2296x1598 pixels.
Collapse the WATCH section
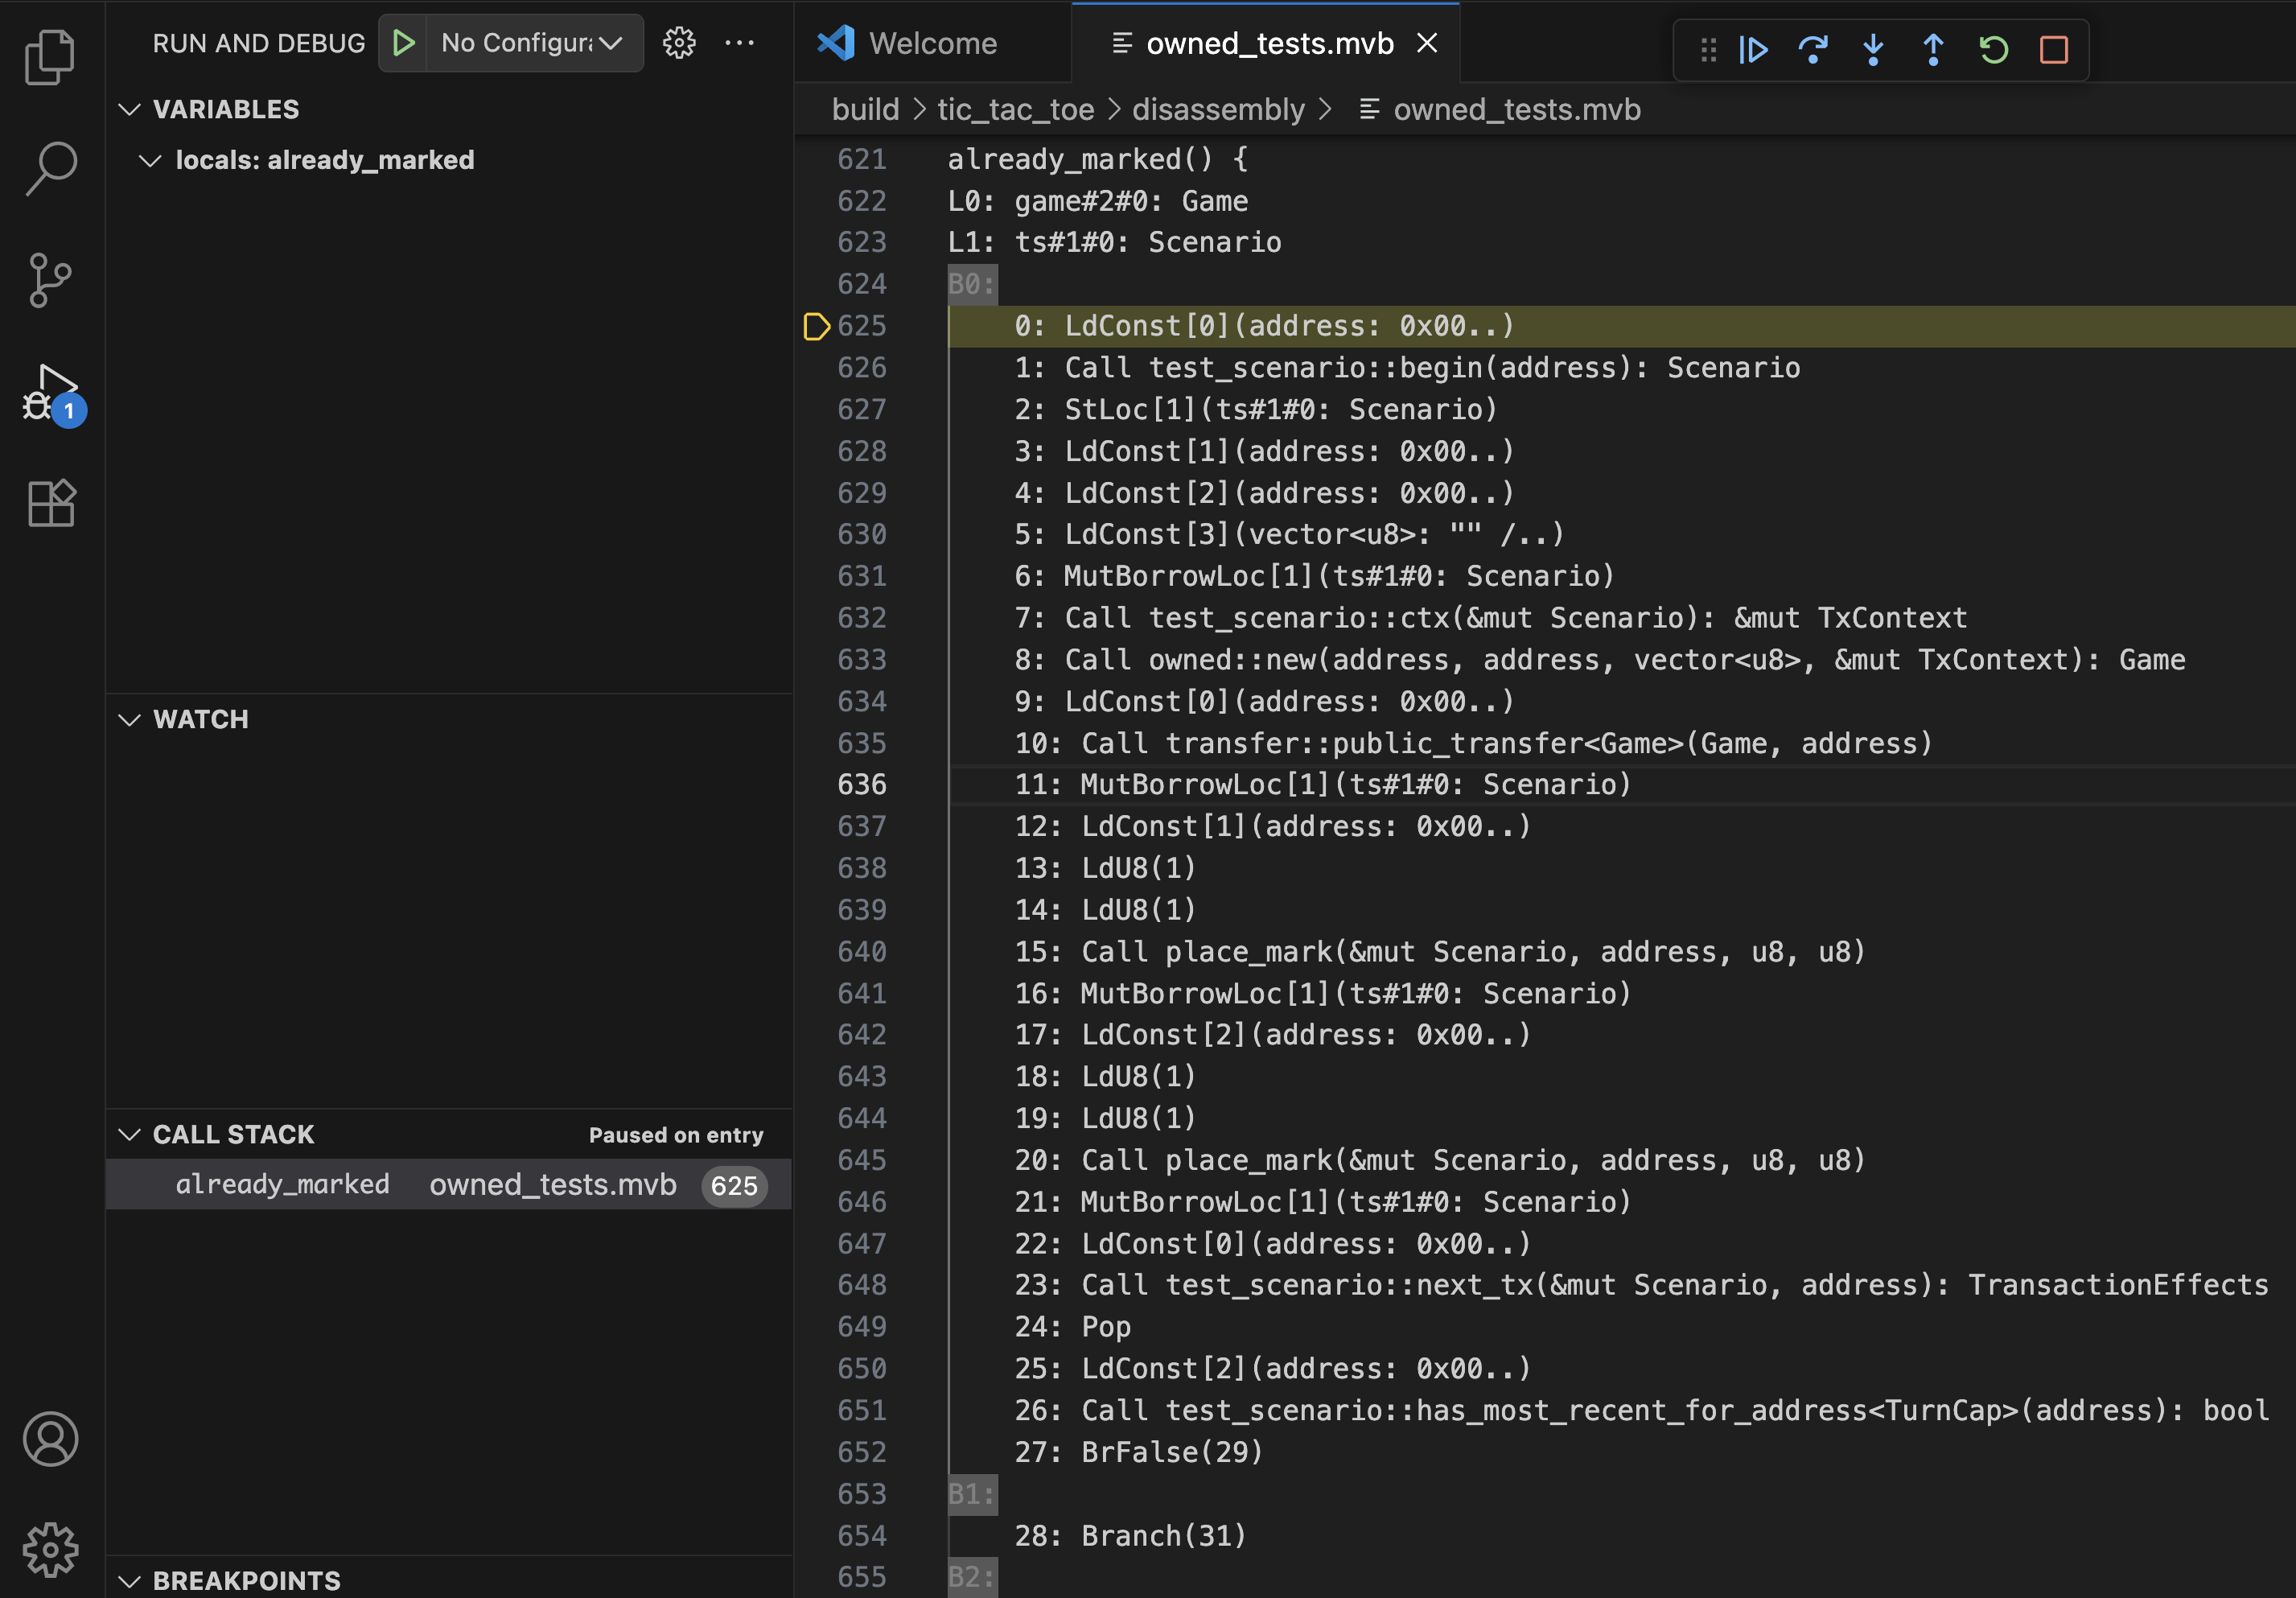[x=129, y=719]
